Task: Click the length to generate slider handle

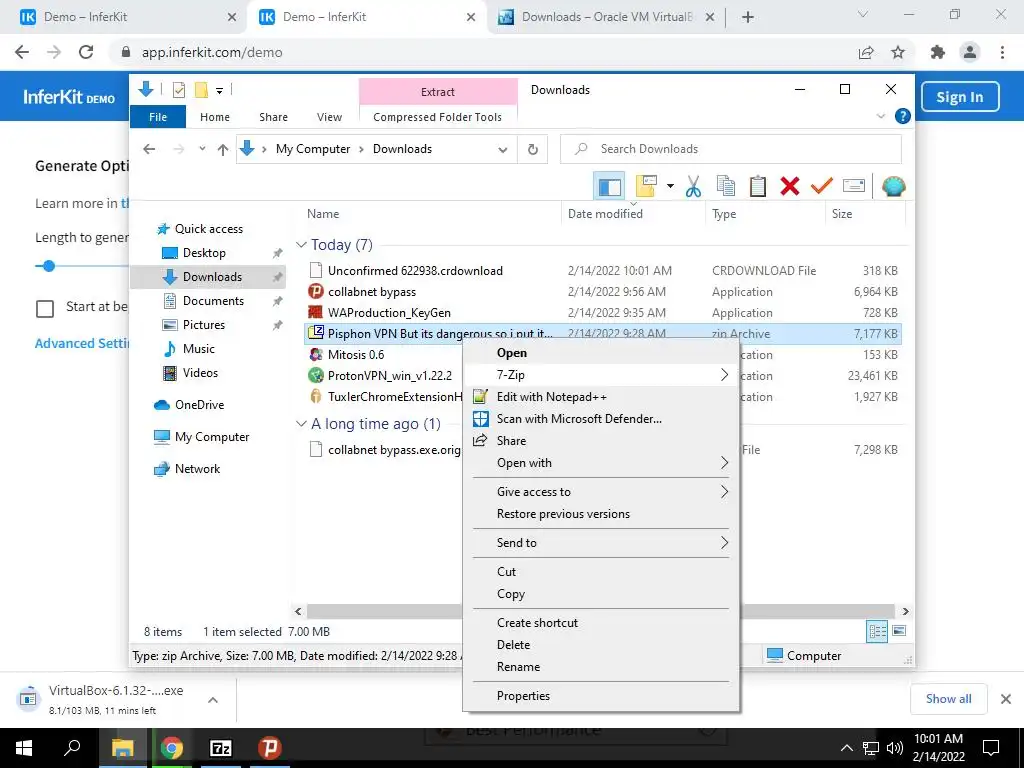Action: tap(48, 266)
